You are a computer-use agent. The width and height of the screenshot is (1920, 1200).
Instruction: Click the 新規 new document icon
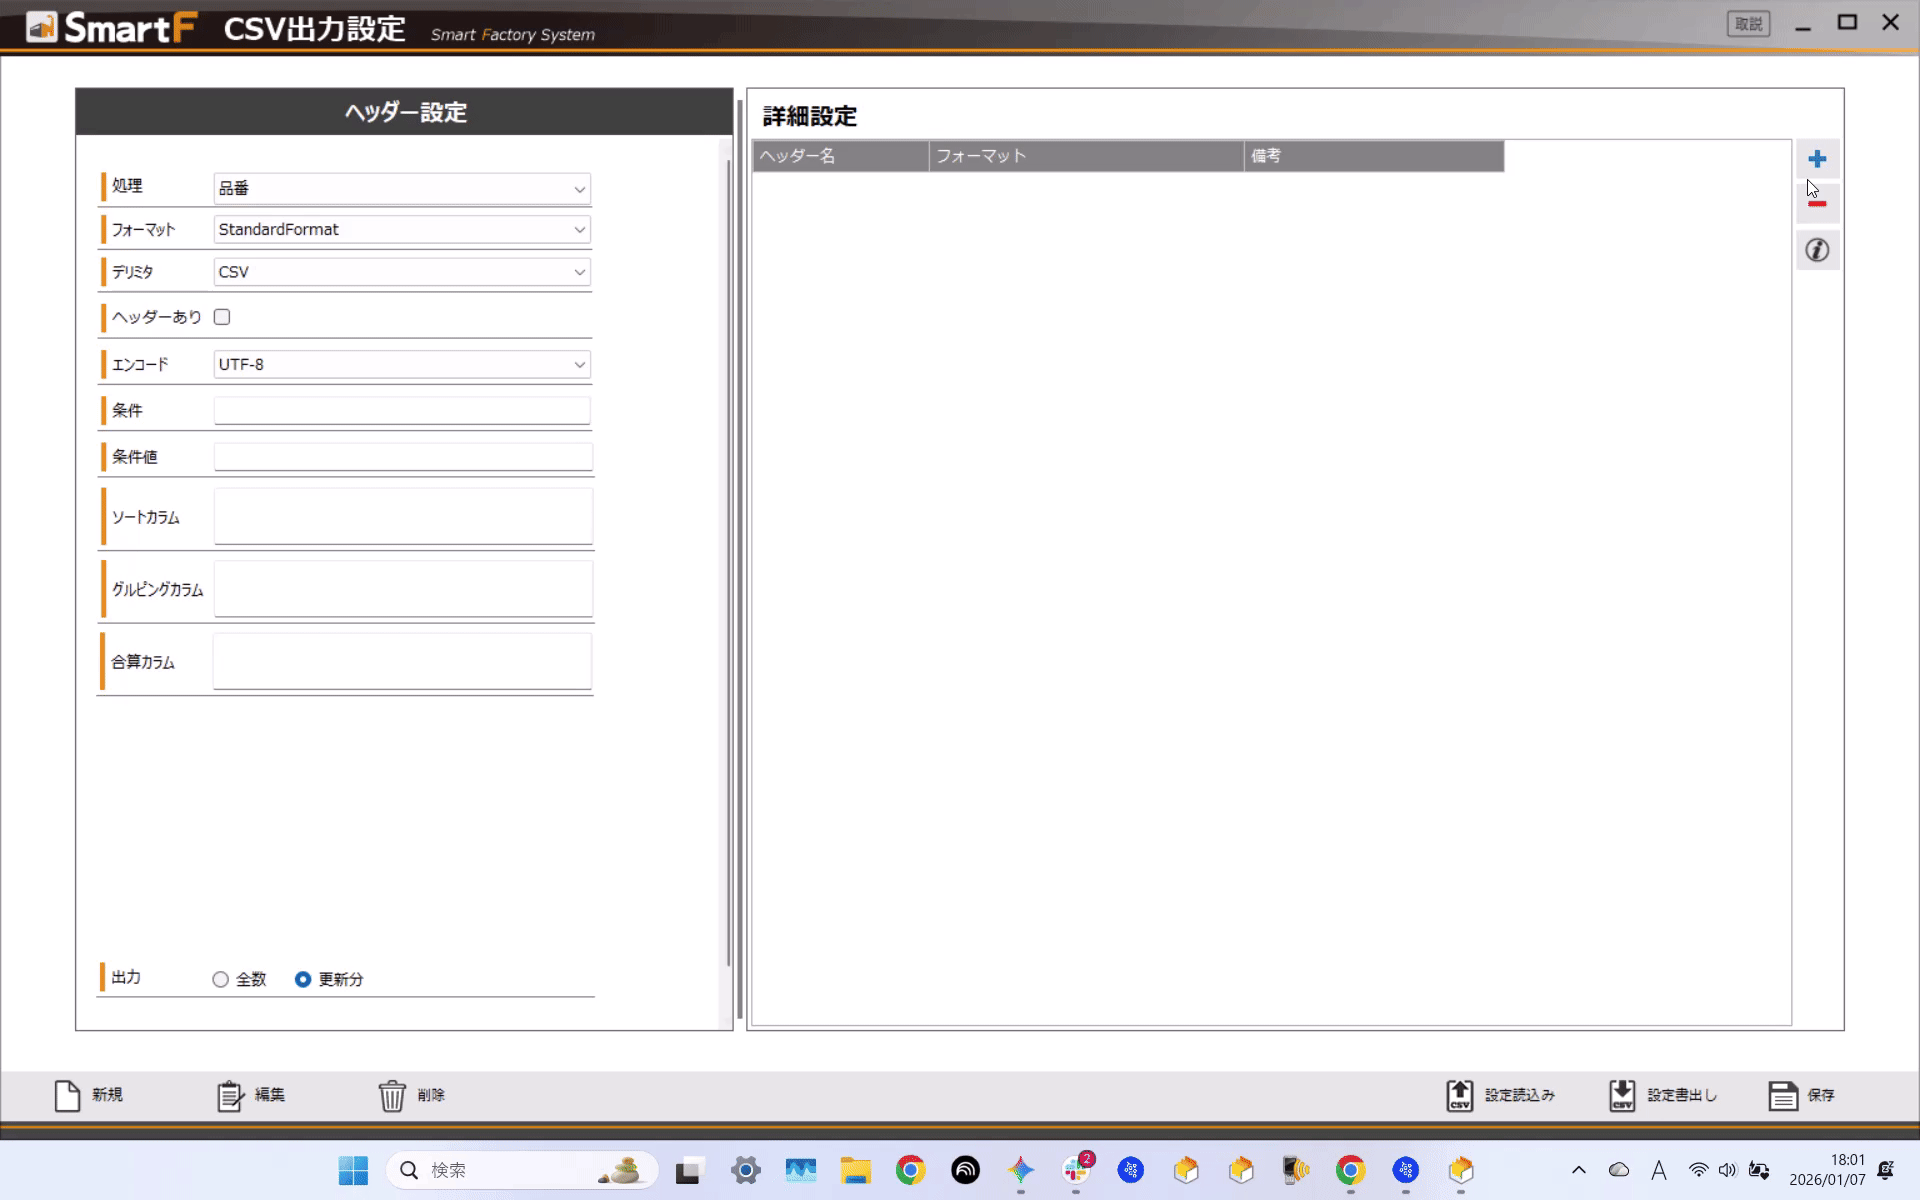coord(67,1095)
